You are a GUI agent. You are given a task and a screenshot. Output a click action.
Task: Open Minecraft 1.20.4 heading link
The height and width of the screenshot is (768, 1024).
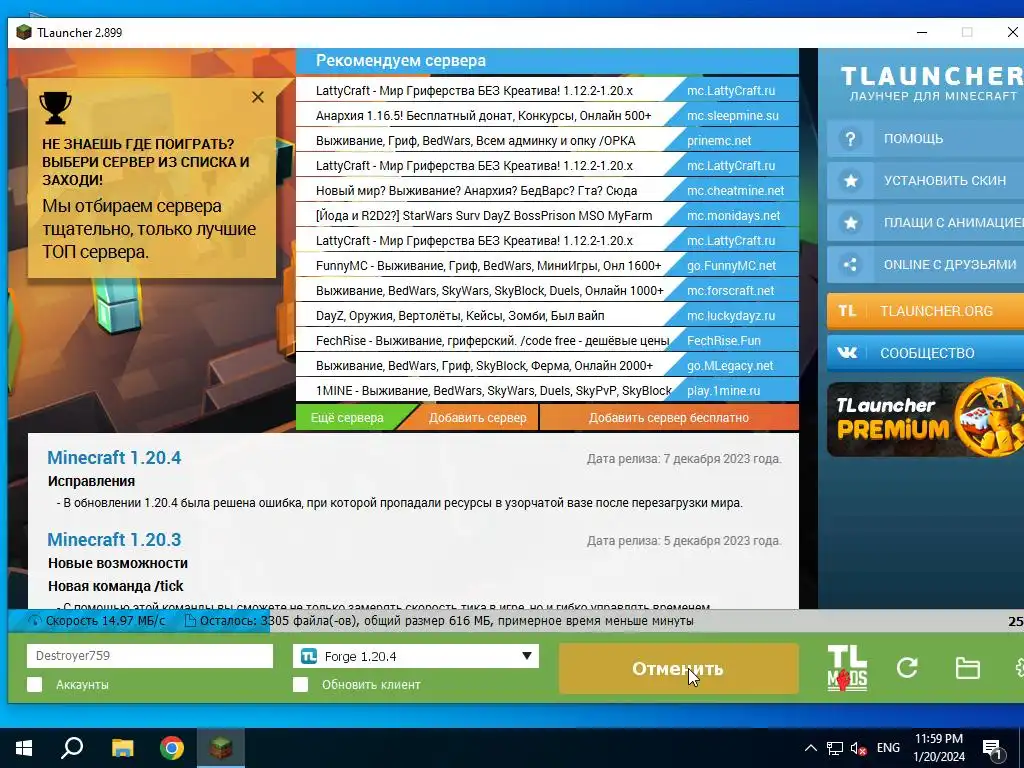114,458
